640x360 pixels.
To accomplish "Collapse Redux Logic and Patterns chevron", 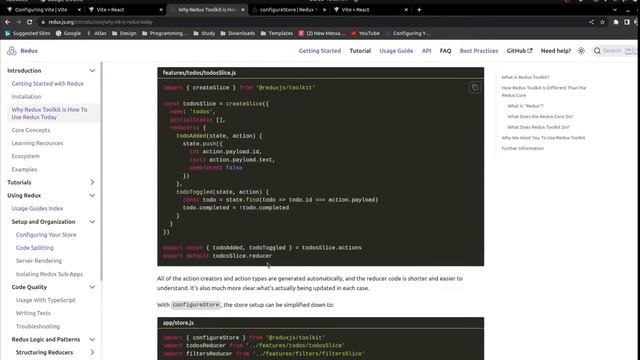I will tap(92, 339).
